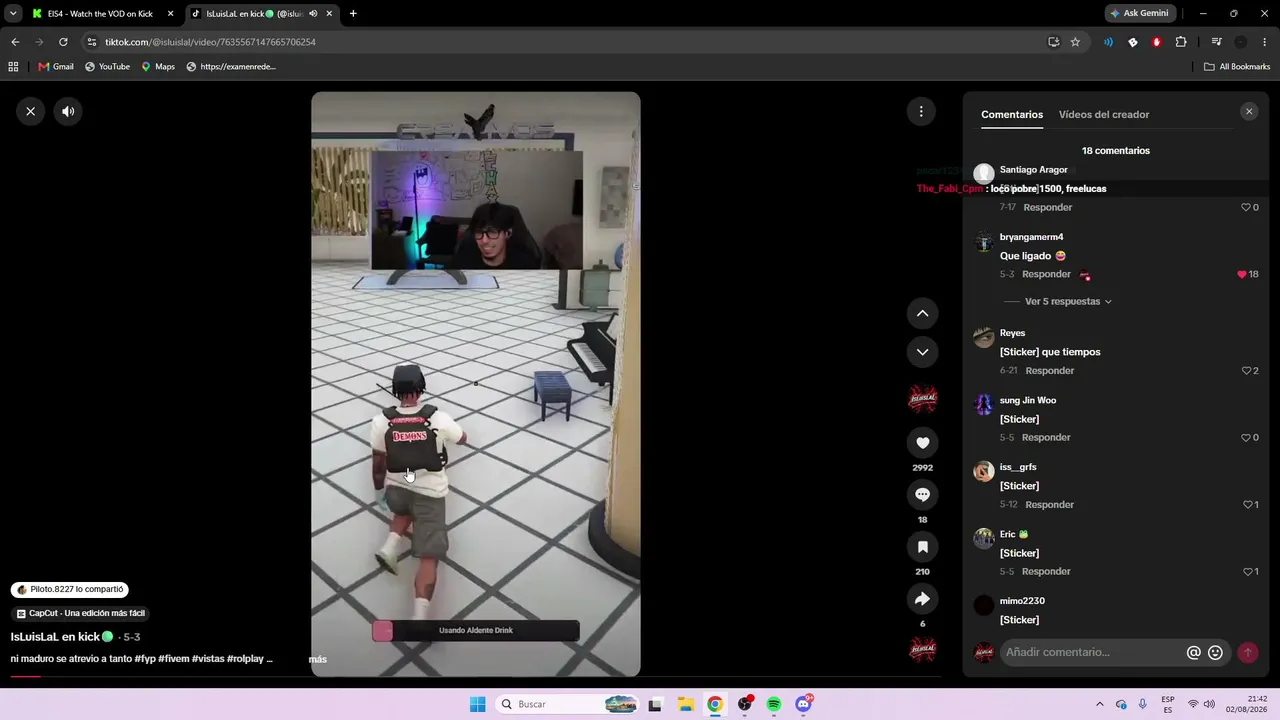Image resolution: width=1280 pixels, height=720 pixels.
Task: Save the video with the bookmark icon
Action: [922, 547]
